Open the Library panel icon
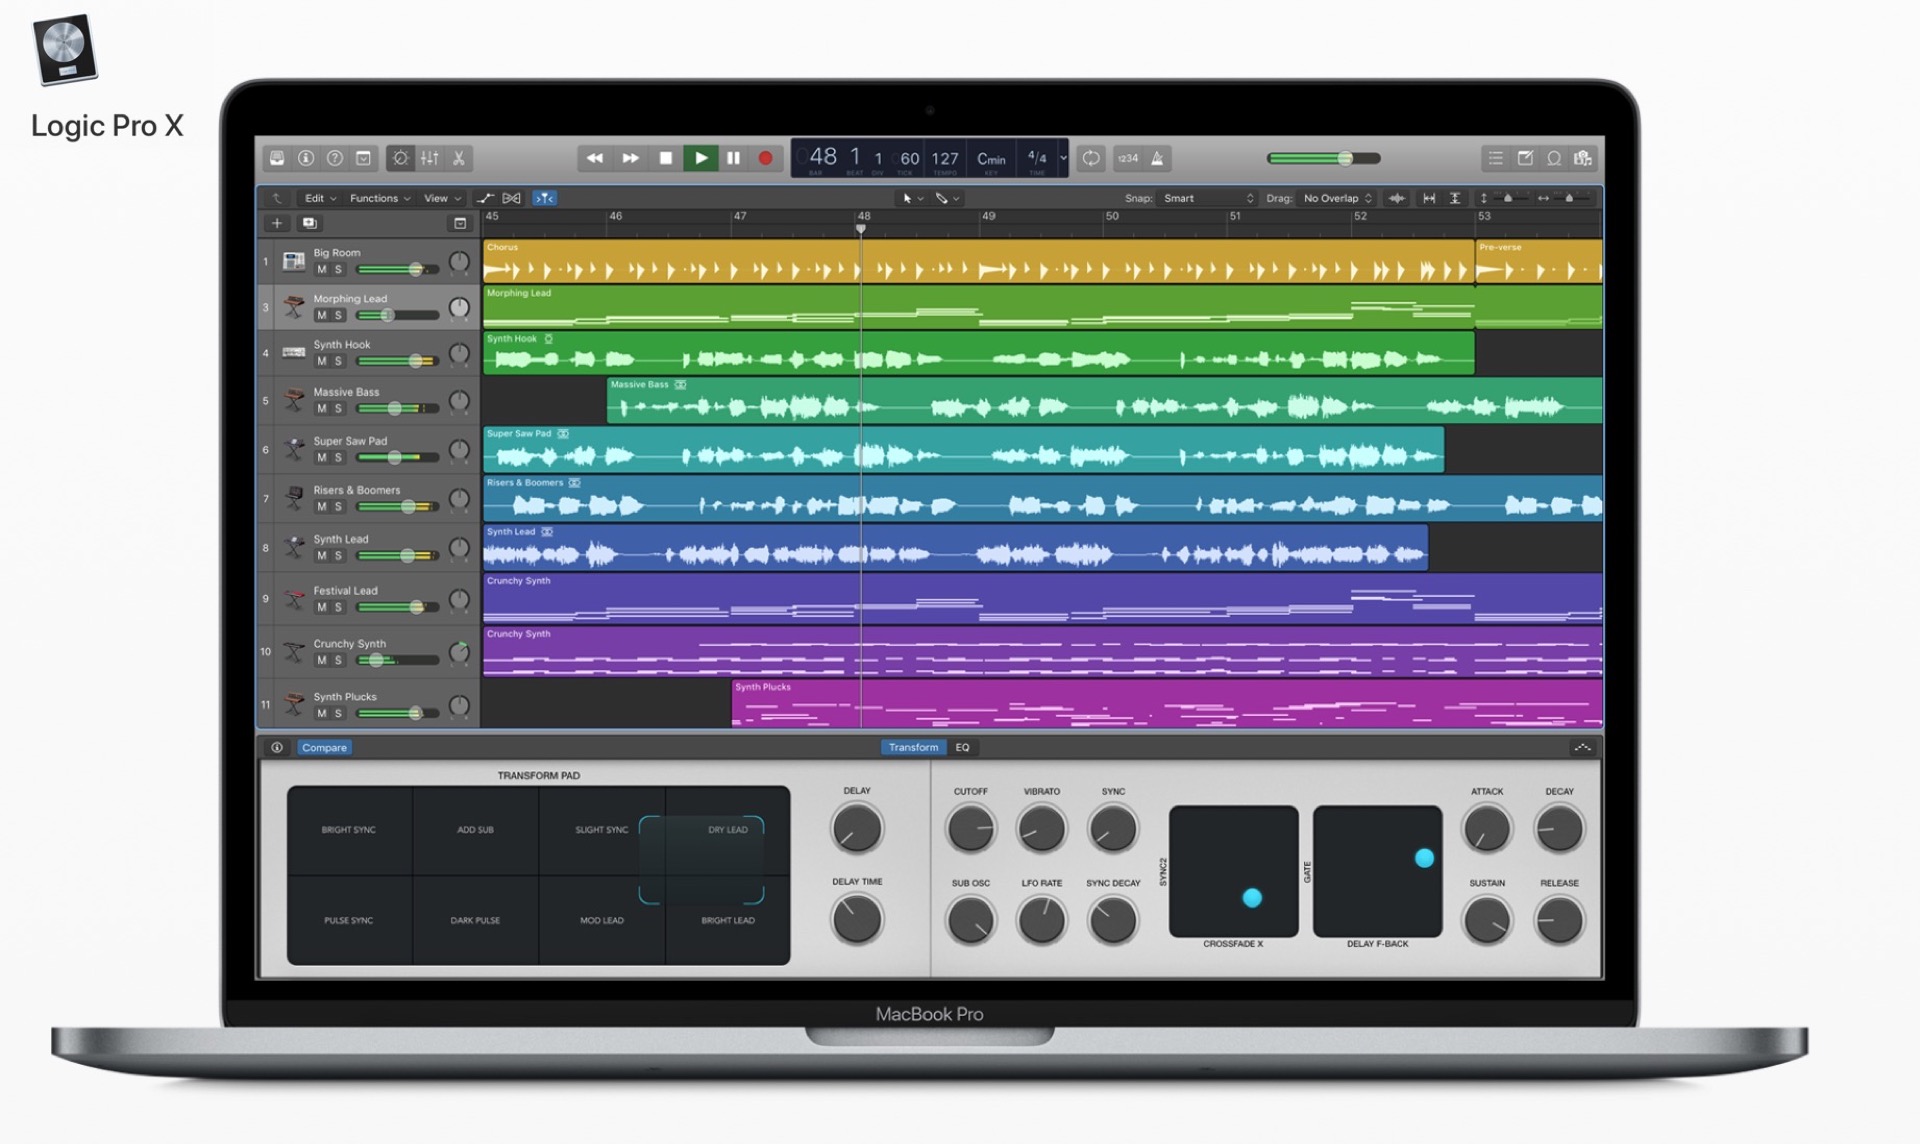The width and height of the screenshot is (1920, 1144). click(x=277, y=158)
